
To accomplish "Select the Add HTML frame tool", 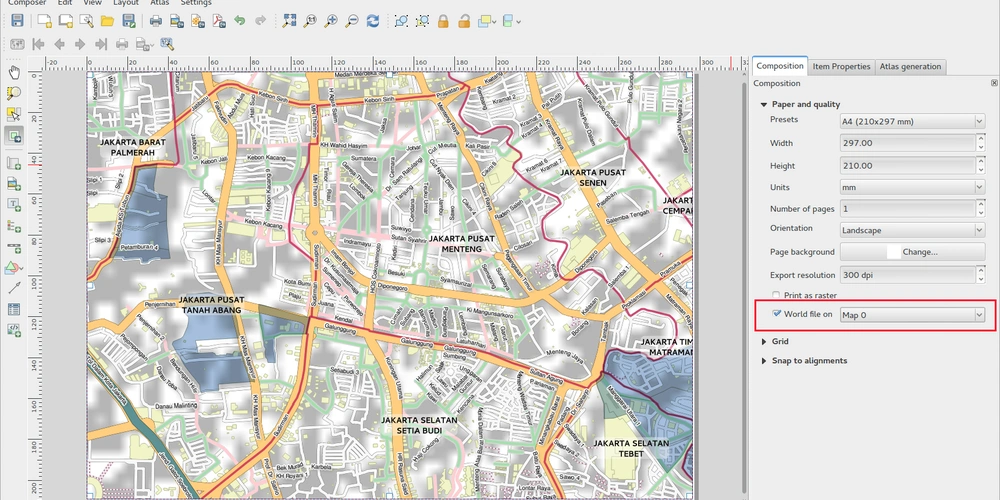I will (x=14, y=330).
